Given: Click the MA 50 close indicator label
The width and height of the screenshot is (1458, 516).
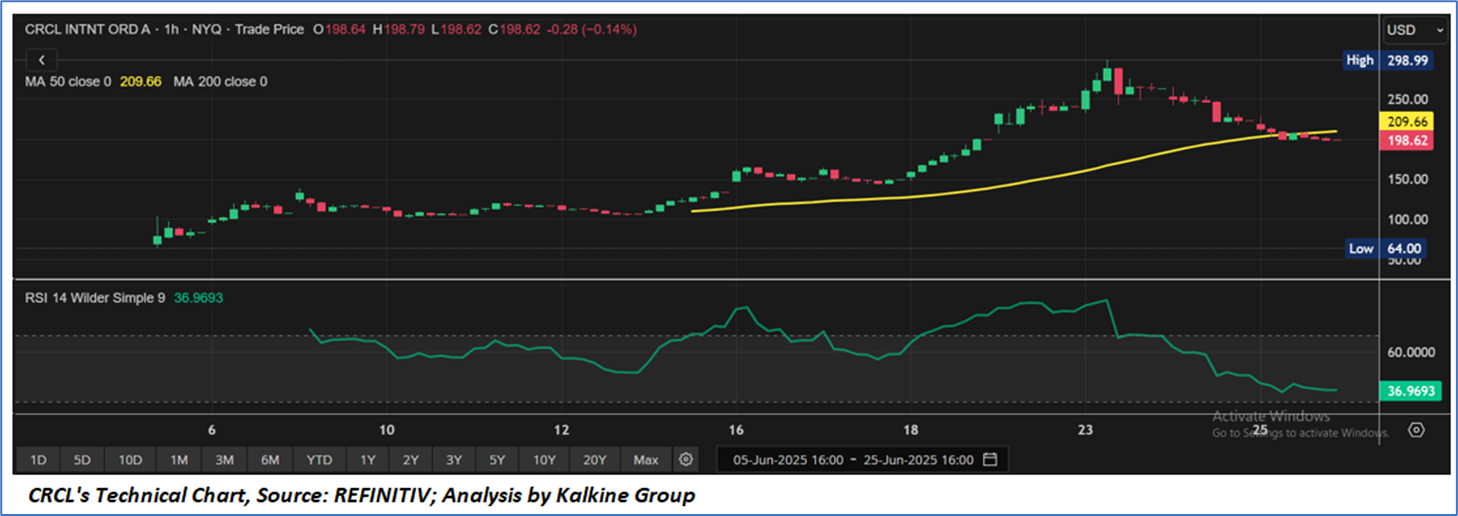Looking at the screenshot, I should pyautogui.click(x=68, y=82).
